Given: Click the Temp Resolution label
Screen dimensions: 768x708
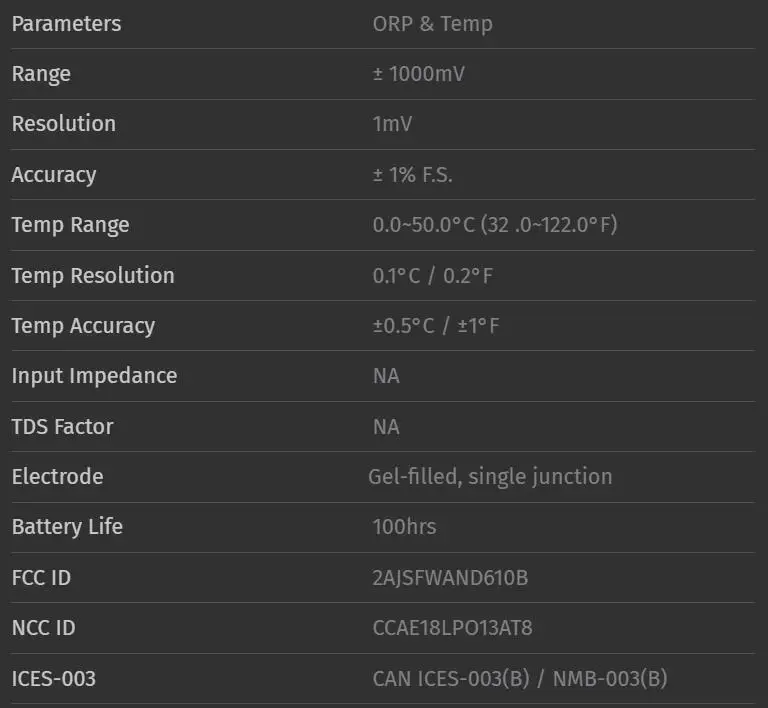Looking at the screenshot, I should point(93,275).
